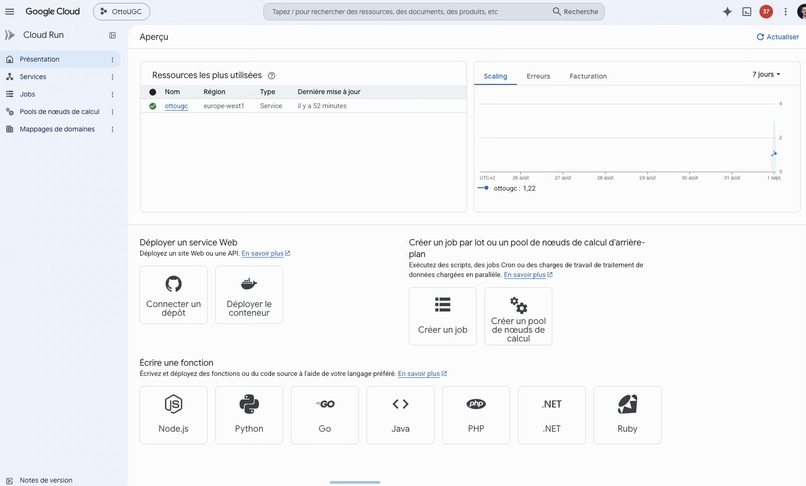
Task: Open more options next to Pools de nœuds
Action: click(112, 112)
